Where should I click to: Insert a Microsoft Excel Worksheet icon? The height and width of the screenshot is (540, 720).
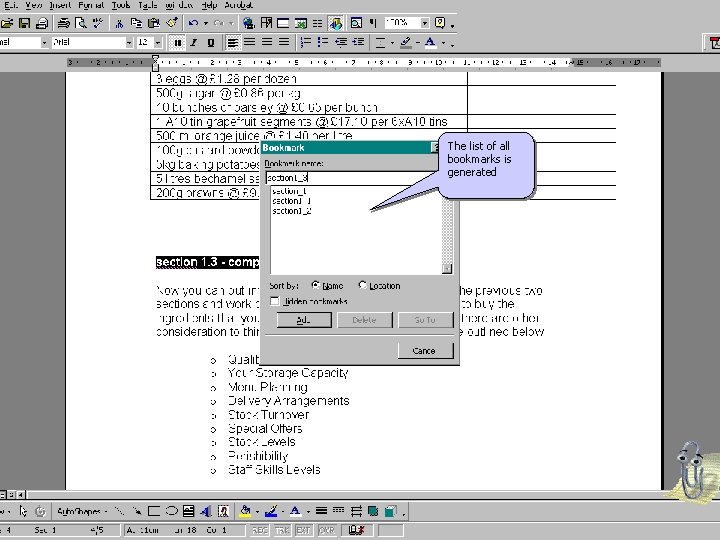[x=301, y=22]
